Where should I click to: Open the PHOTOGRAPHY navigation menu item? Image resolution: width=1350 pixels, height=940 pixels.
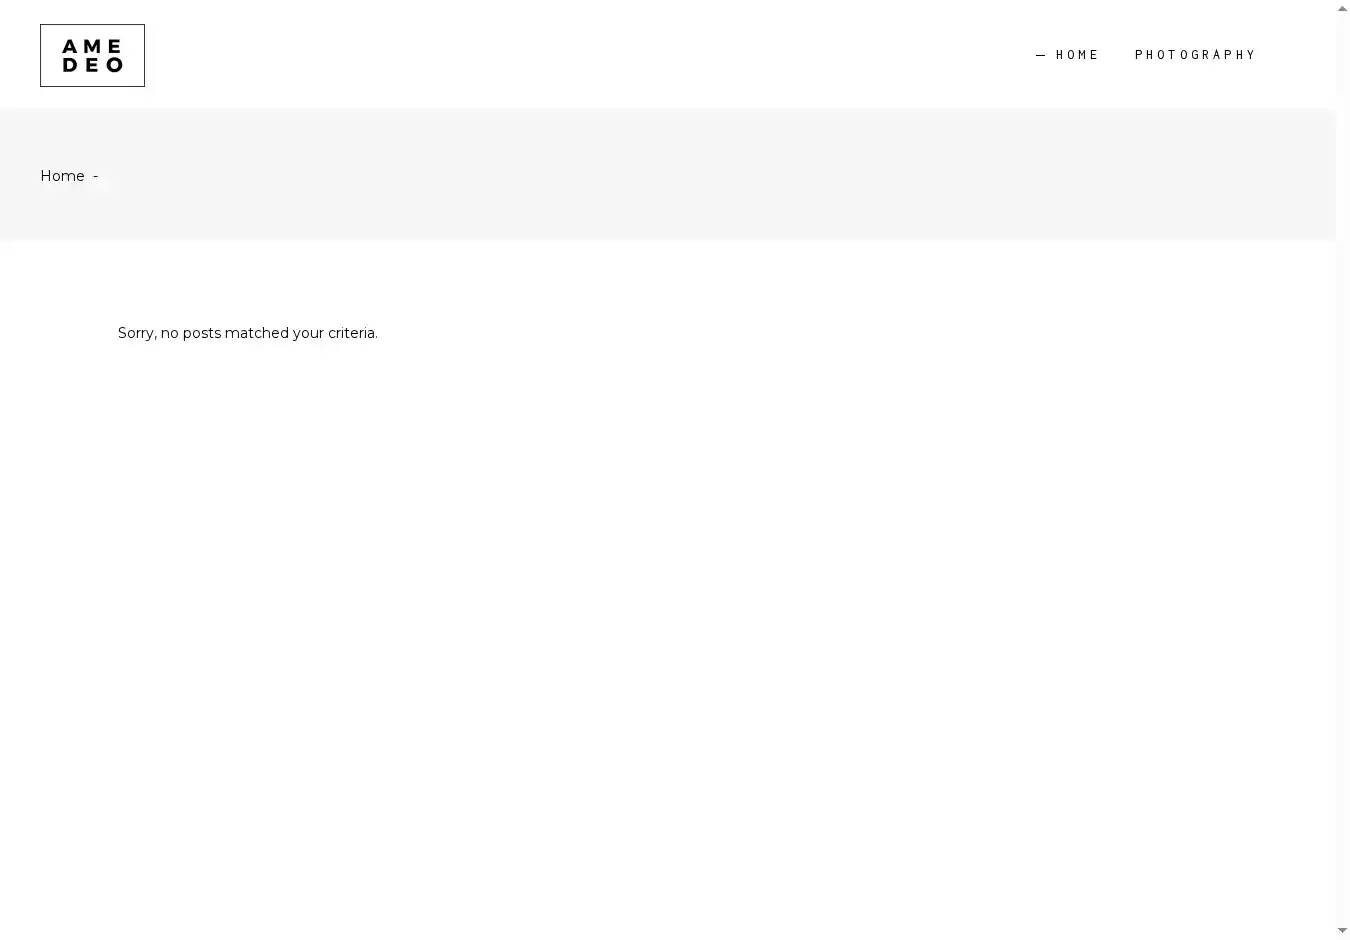(1195, 55)
